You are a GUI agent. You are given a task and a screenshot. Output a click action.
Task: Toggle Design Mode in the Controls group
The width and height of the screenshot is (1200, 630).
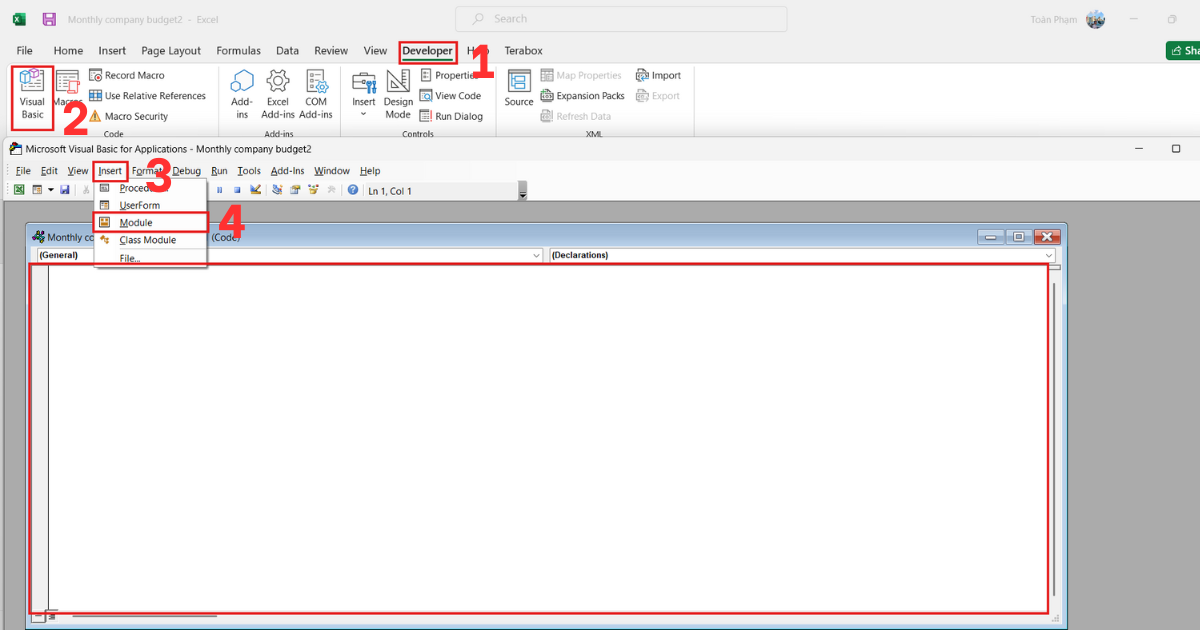(398, 95)
